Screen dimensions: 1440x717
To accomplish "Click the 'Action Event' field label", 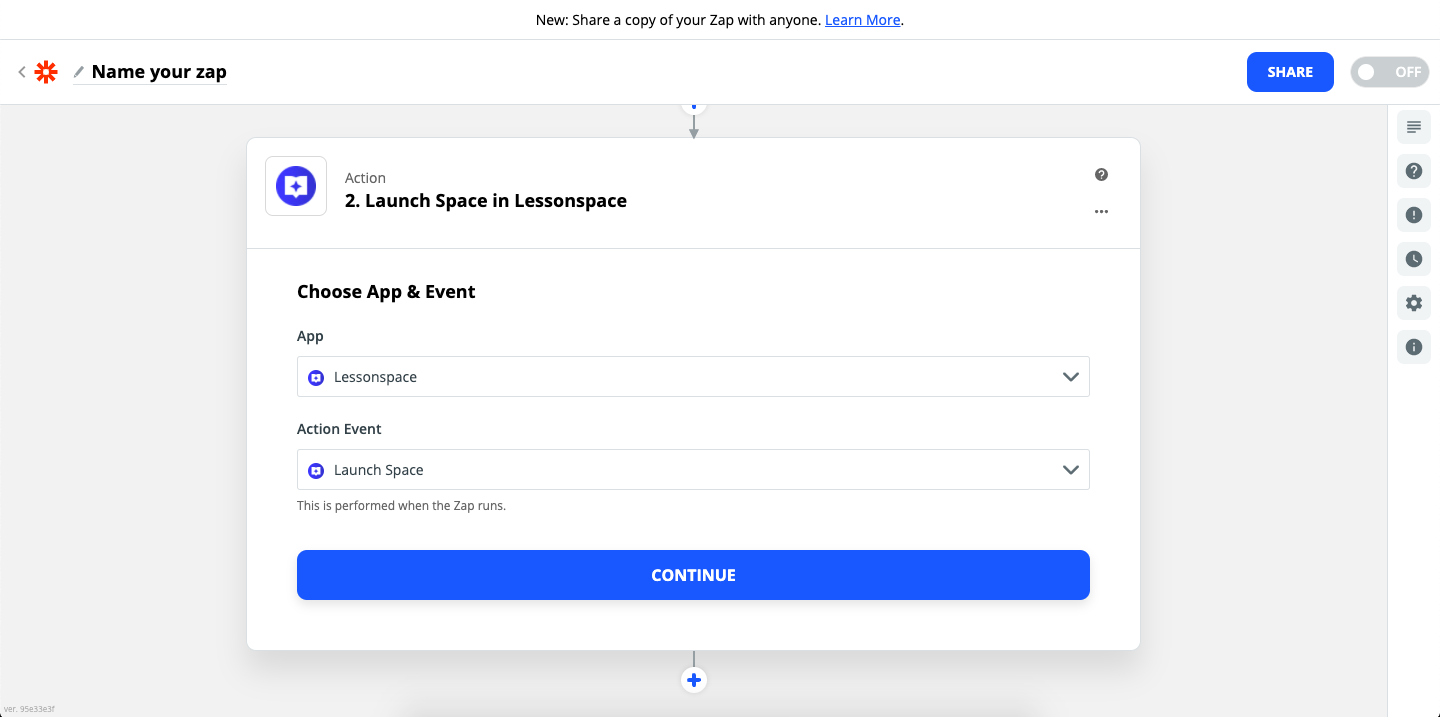I will (339, 429).
